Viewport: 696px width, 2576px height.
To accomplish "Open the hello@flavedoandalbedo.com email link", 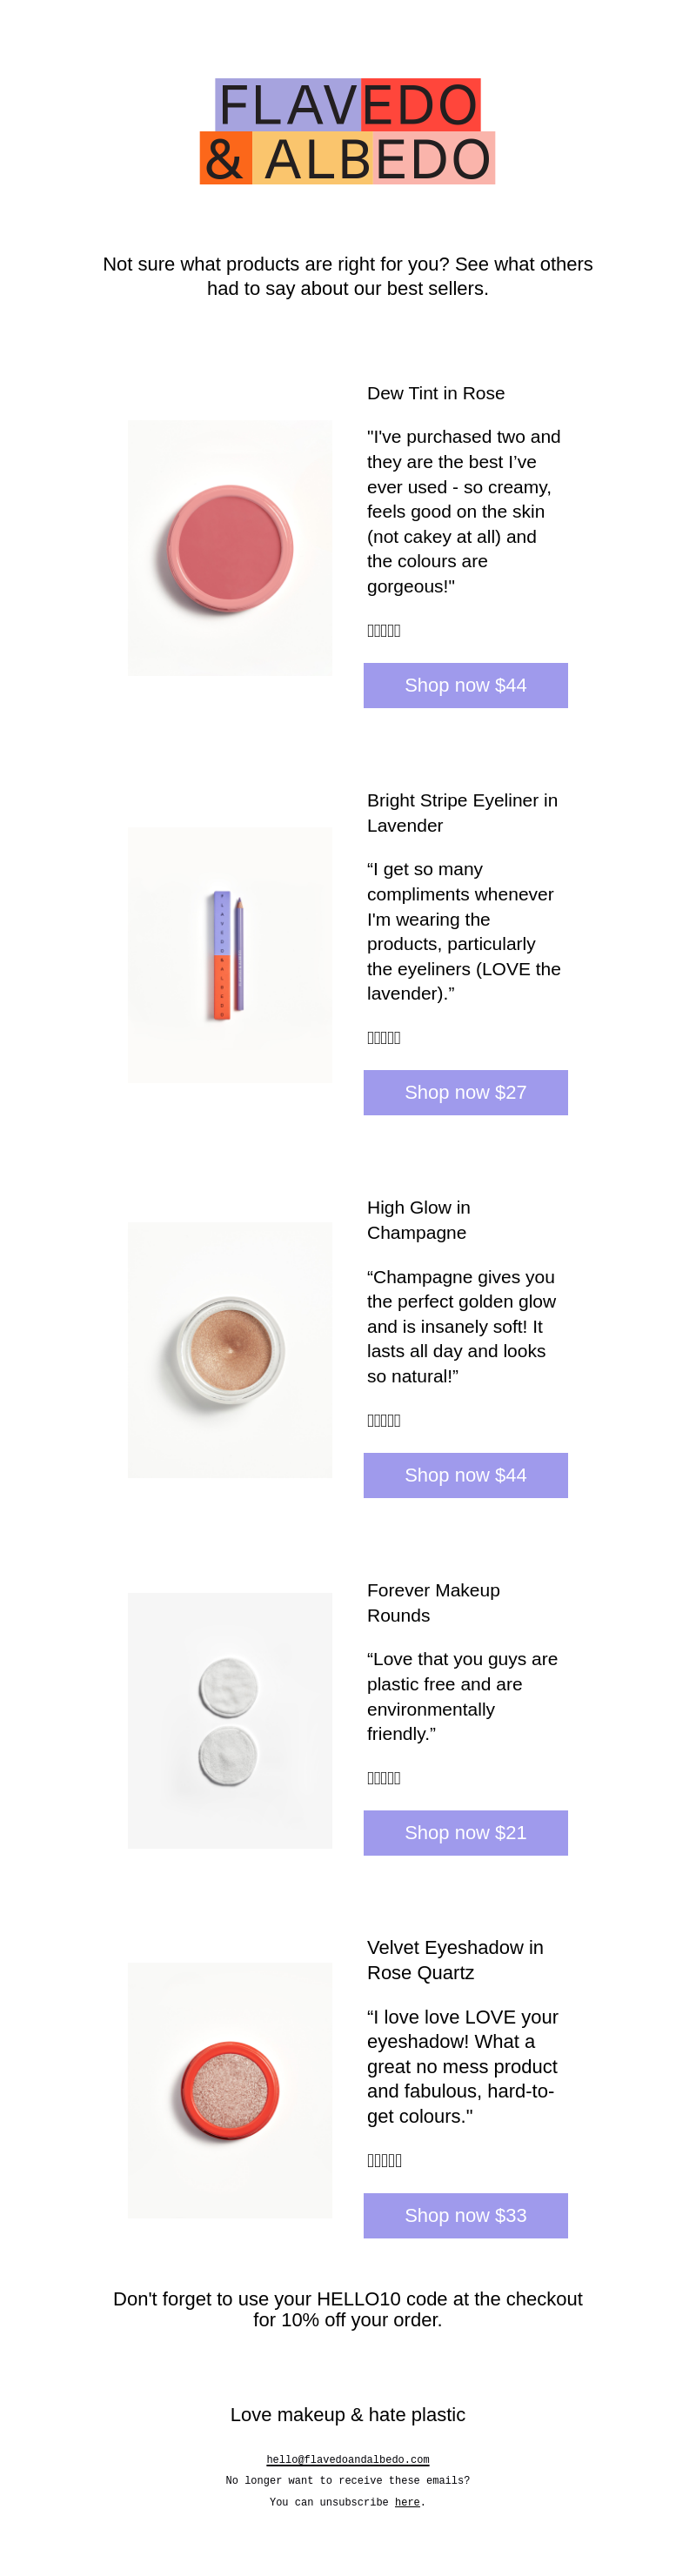I will tap(348, 2459).
